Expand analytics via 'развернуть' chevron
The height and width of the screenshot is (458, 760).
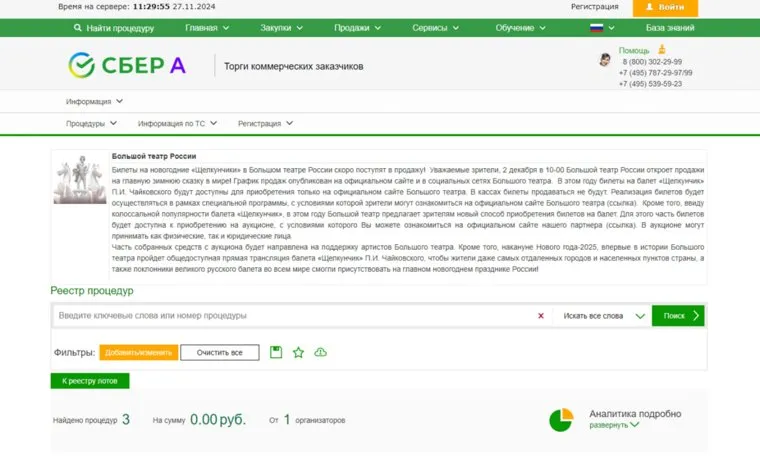615,425
